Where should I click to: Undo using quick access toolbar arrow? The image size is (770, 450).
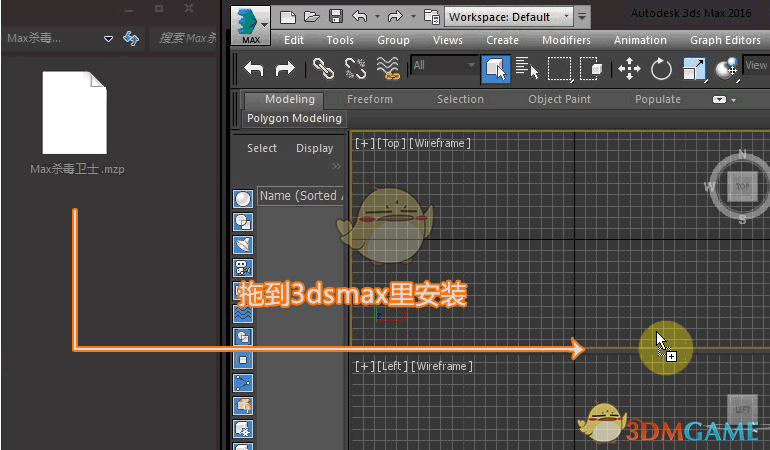point(359,17)
